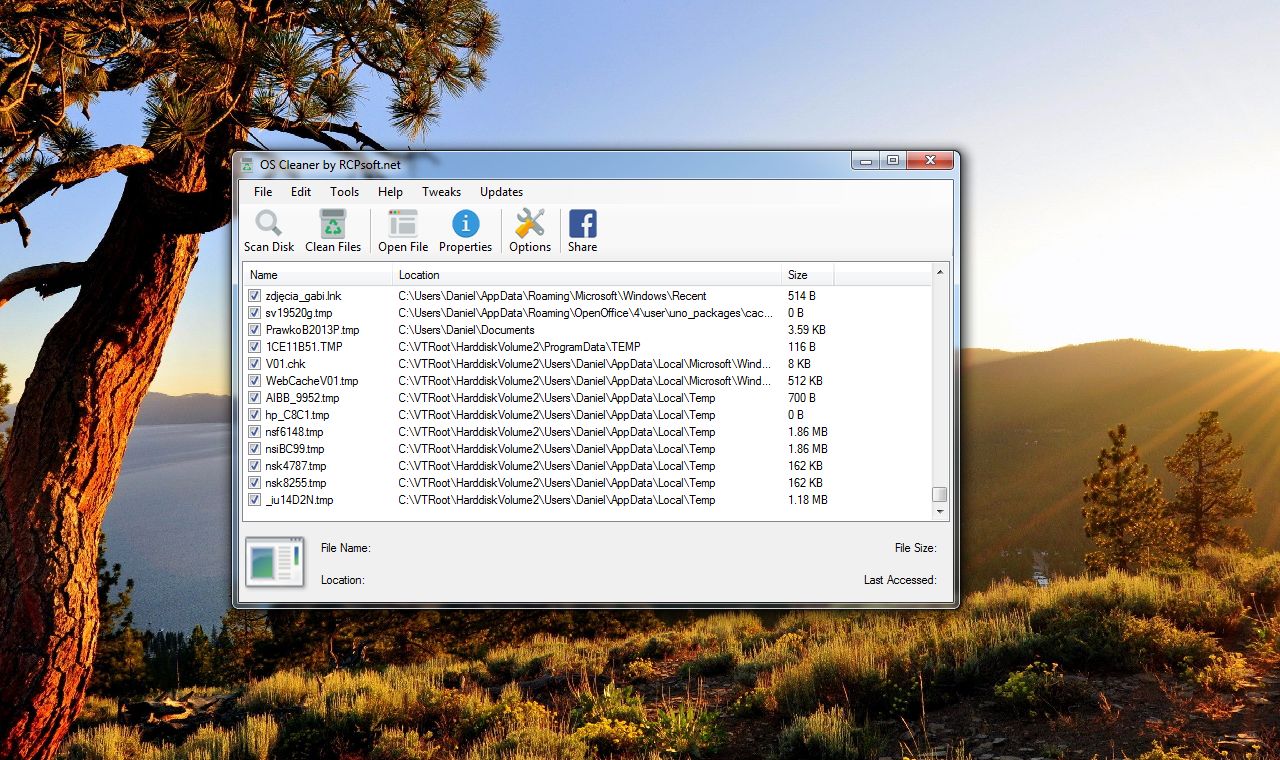Uncheck the zdjęcia_gabi.lnk file
This screenshot has width=1280, height=760.
[x=254, y=296]
